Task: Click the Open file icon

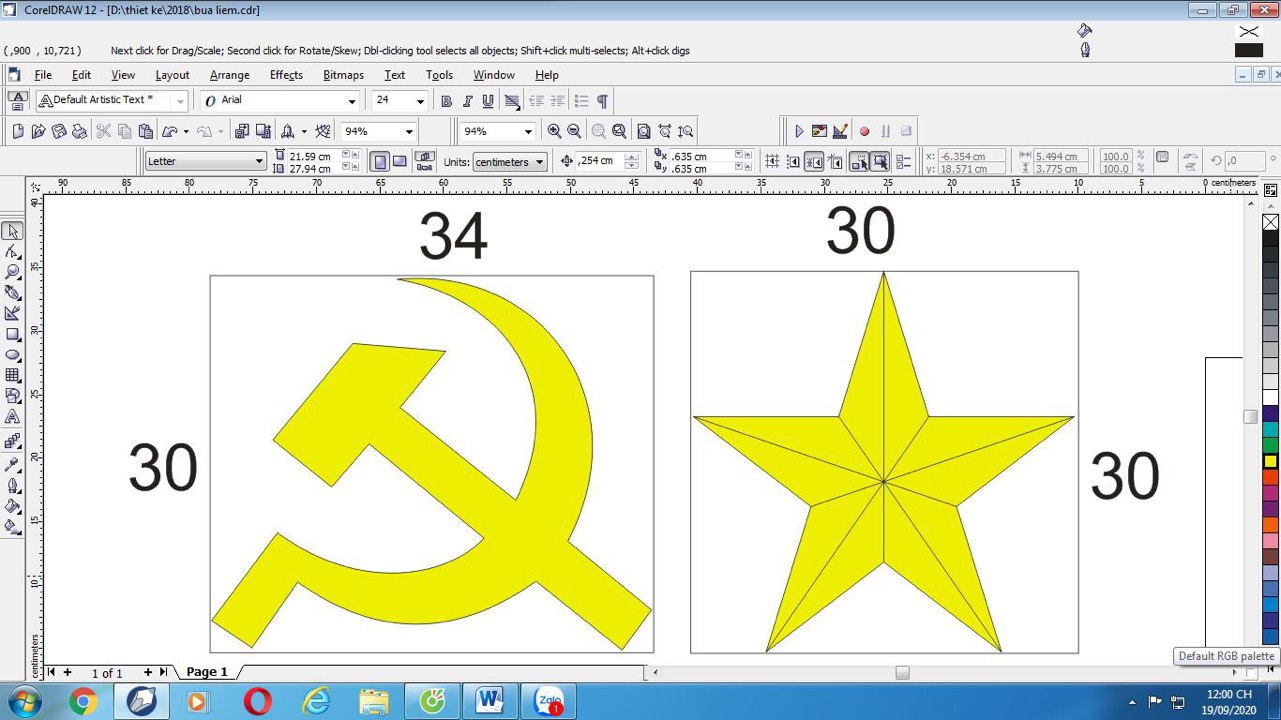Action: pyautogui.click(x=38, y=131)
